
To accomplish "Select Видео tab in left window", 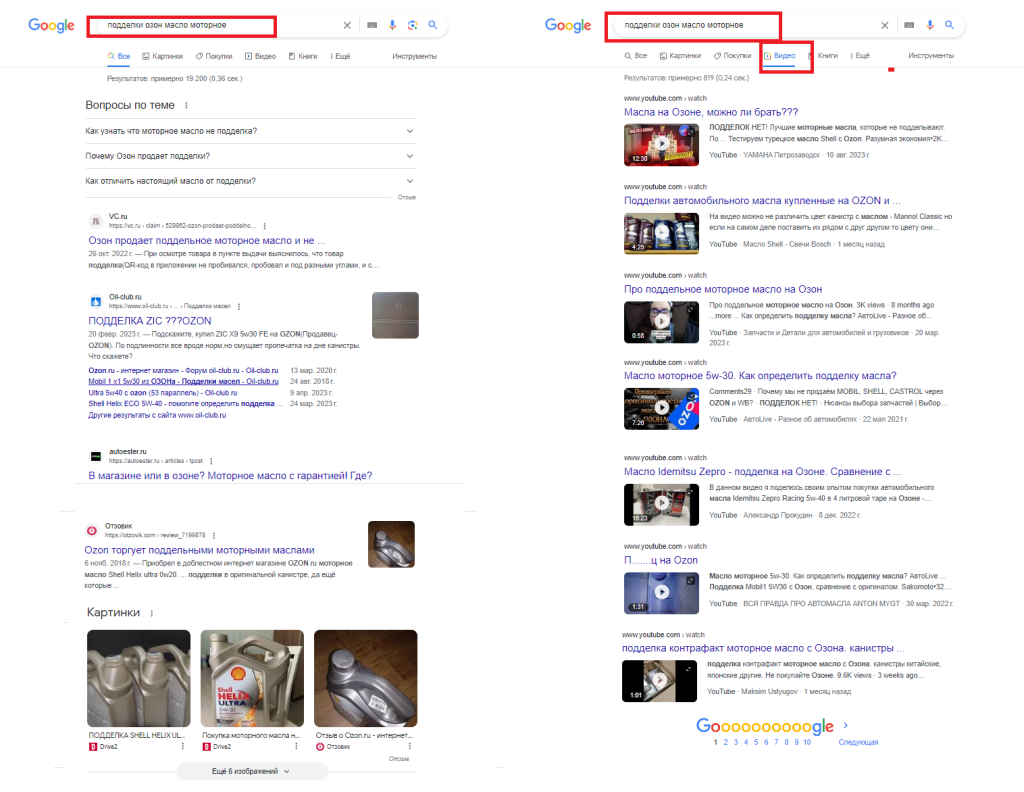I will click(261, 56).
